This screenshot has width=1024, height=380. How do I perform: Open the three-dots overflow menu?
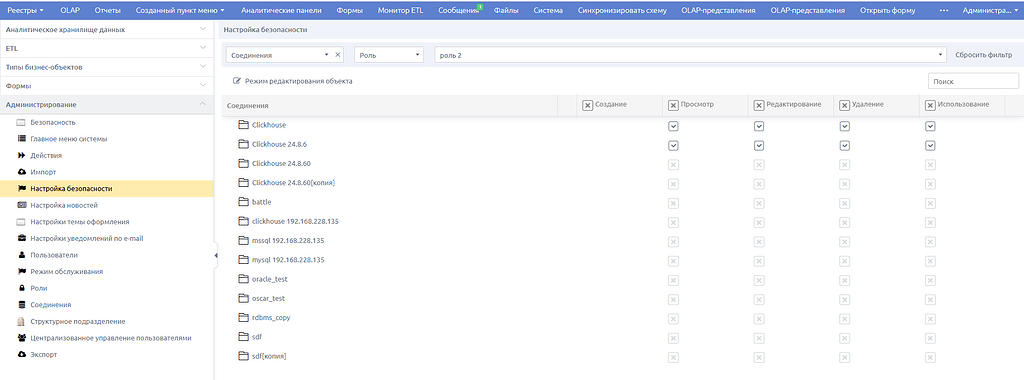(944, 10)
